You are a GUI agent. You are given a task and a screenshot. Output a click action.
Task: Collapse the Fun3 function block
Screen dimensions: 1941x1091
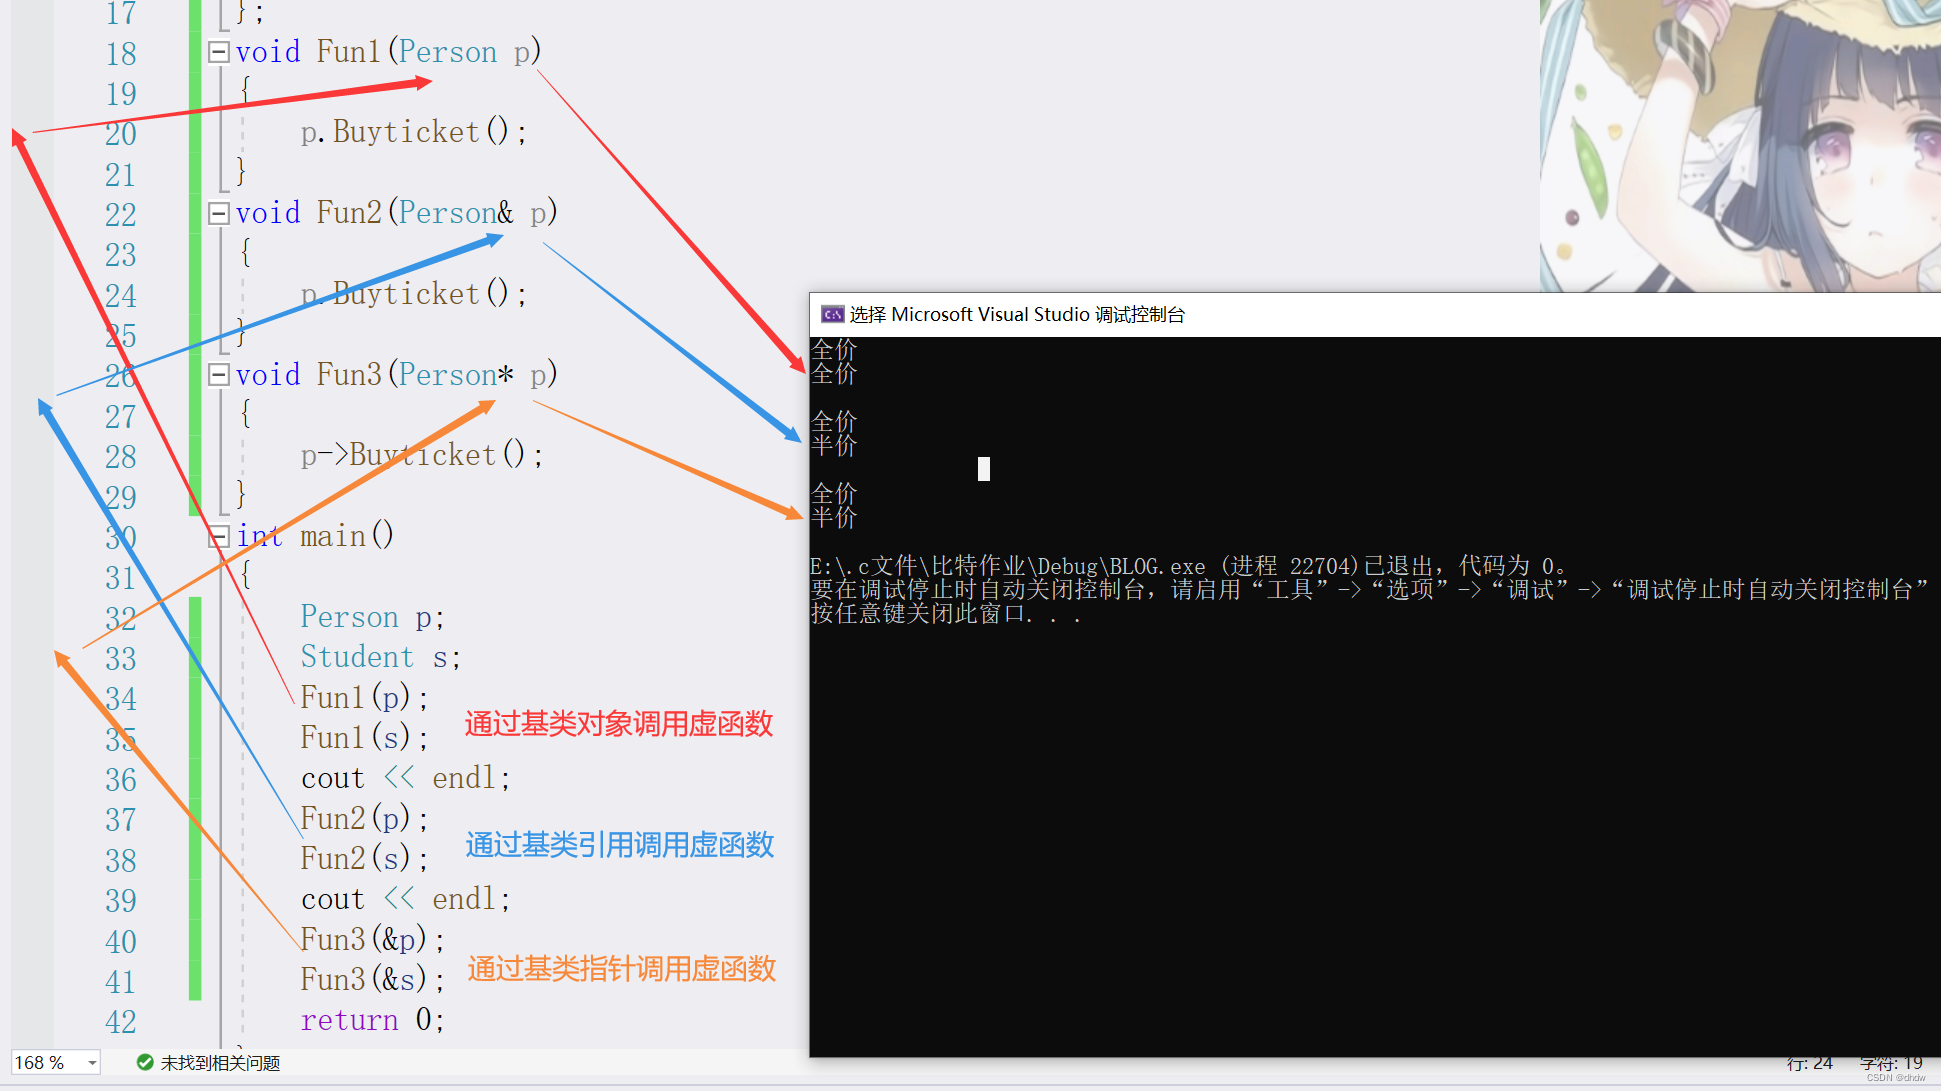pyautogui.click(x=218, y=375)
